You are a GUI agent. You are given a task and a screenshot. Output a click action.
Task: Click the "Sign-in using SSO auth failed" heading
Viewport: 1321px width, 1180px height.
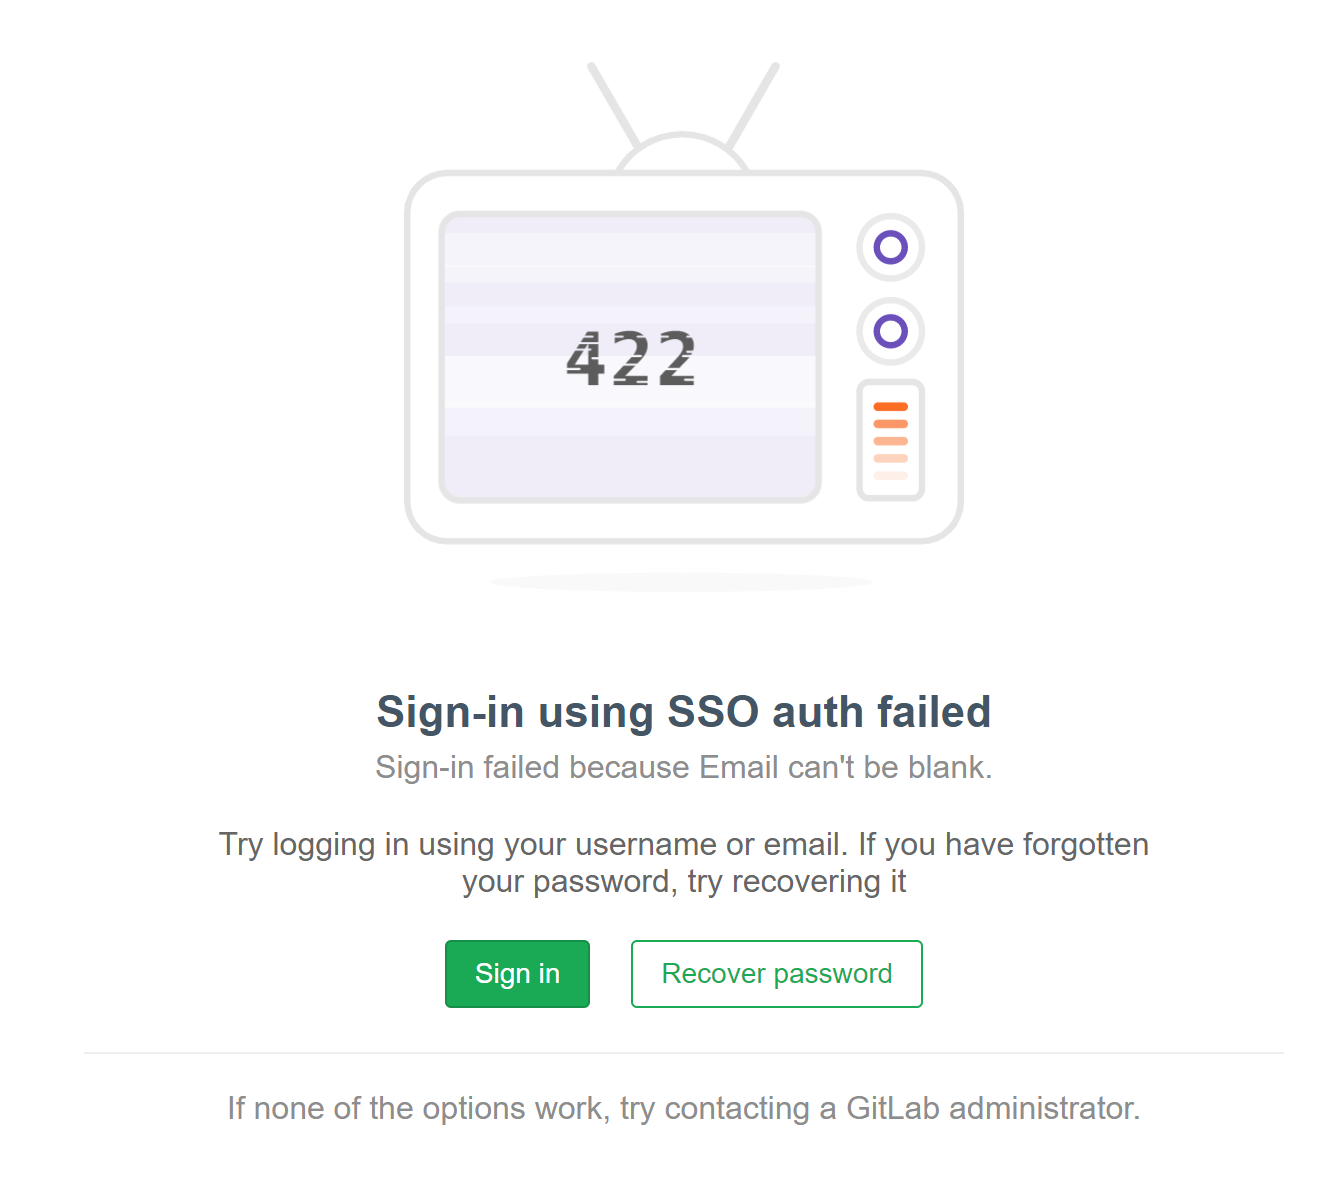click(683, 712)
